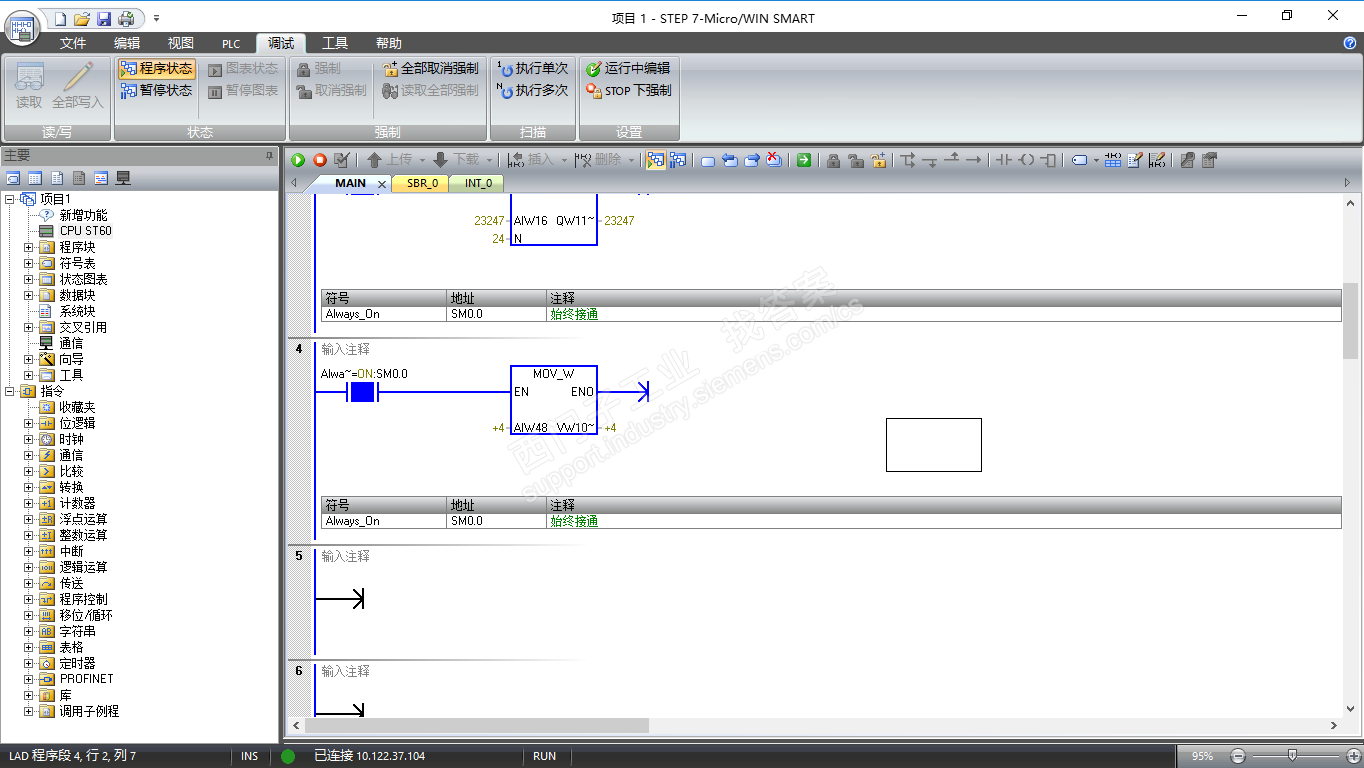The width and height of the screenshot is (1364, 768).
Task: Open the quick access toolbar customize dropdown
Action: click(x=156, y=18)
